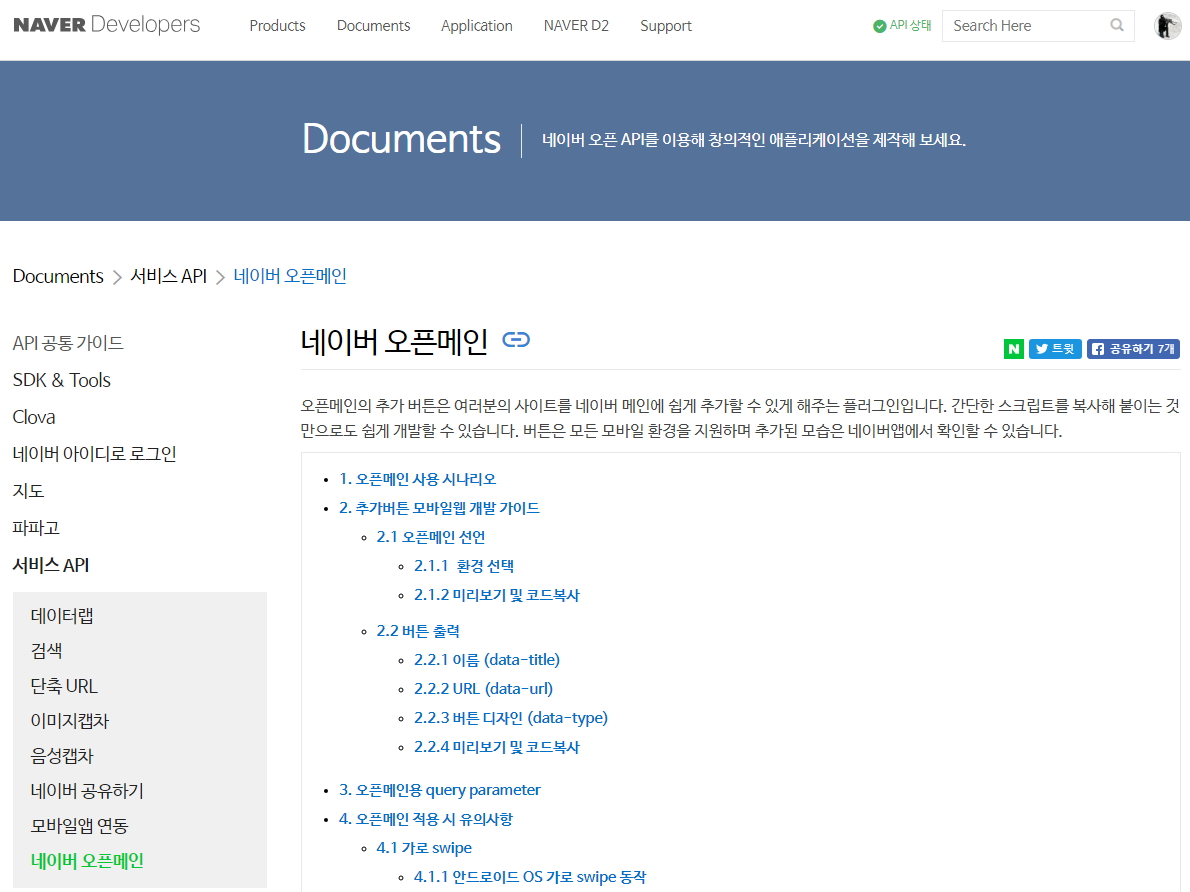This screenshot has height=892, width=1190.
Task: Jump to 2.2.2 URL (data-url)
Action: (x=483, y=689)
